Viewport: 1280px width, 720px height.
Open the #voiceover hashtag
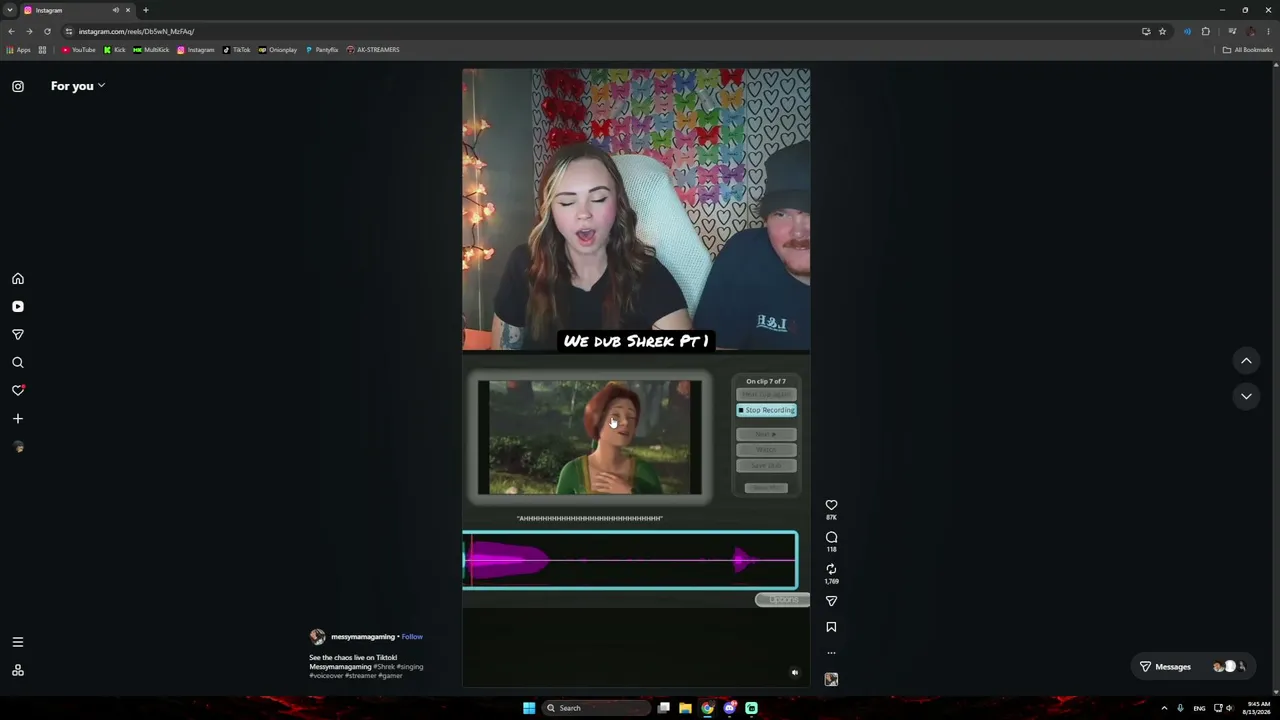[x=326, y=676]
